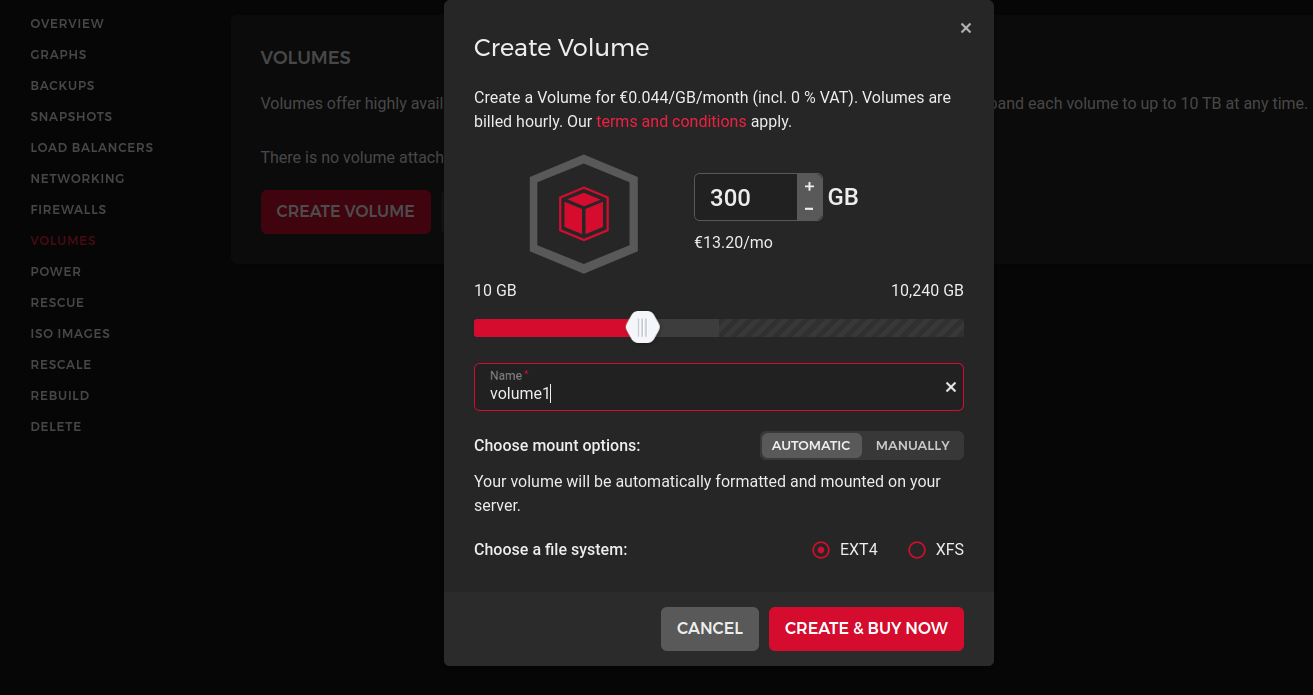Cancel the volume creation
1313x695 pixels.
point(709,628)
